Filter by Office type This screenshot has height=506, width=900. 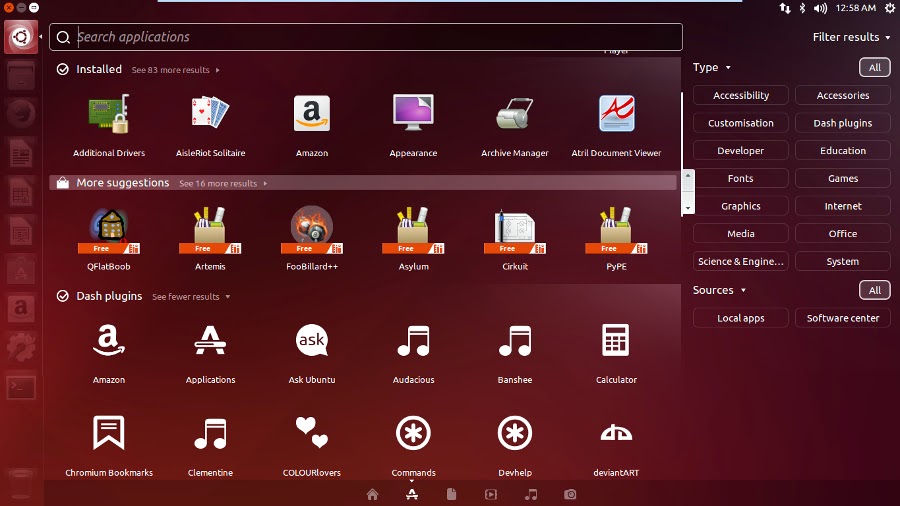843,233
